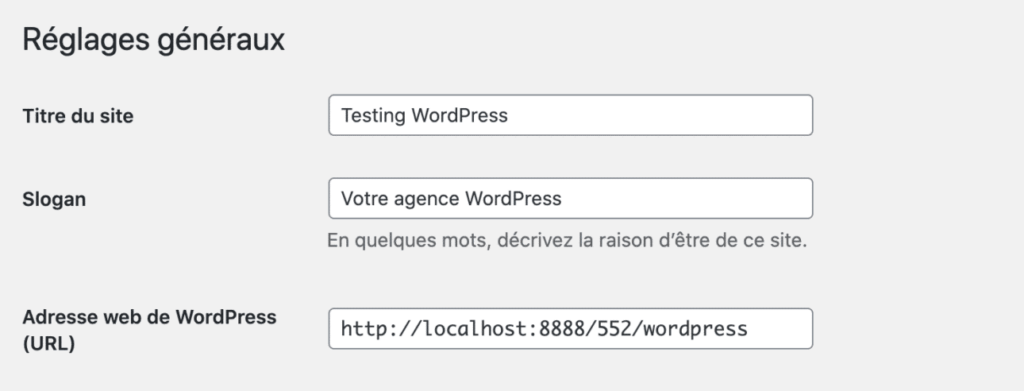
Task: Click the Titre du site input field
Action: pos(570,116)
